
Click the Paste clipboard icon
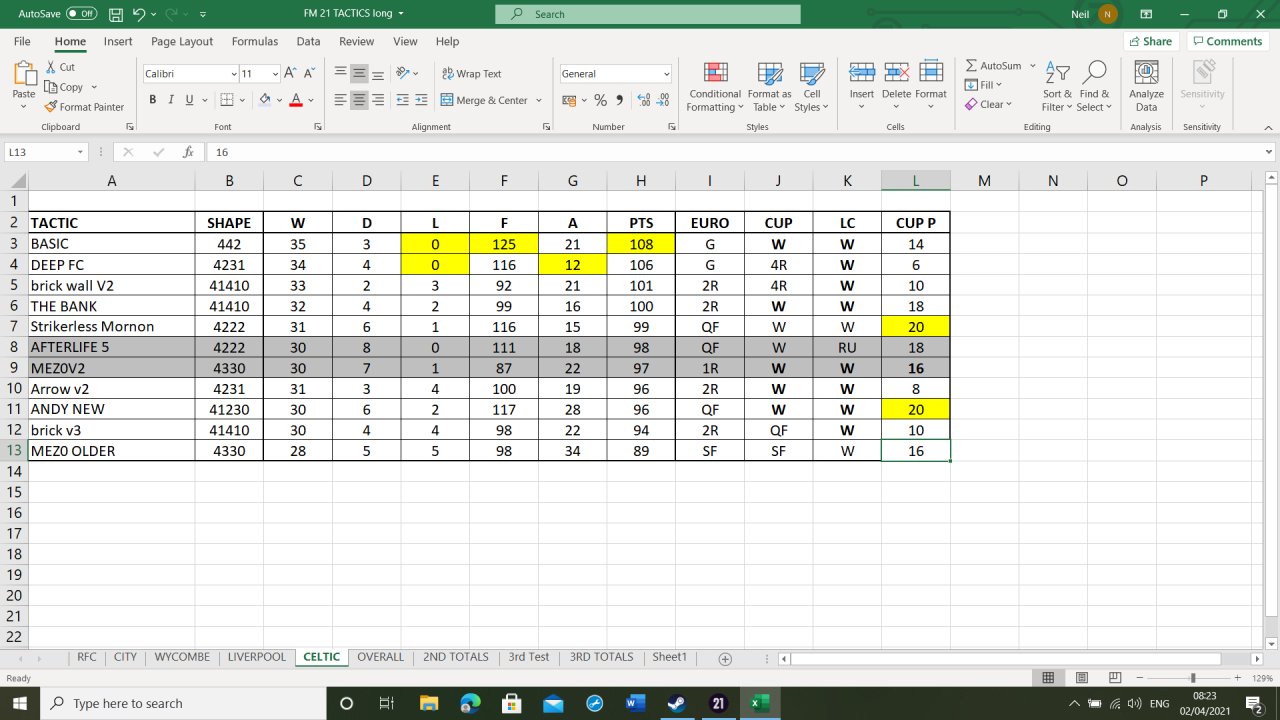click(23, 73)
